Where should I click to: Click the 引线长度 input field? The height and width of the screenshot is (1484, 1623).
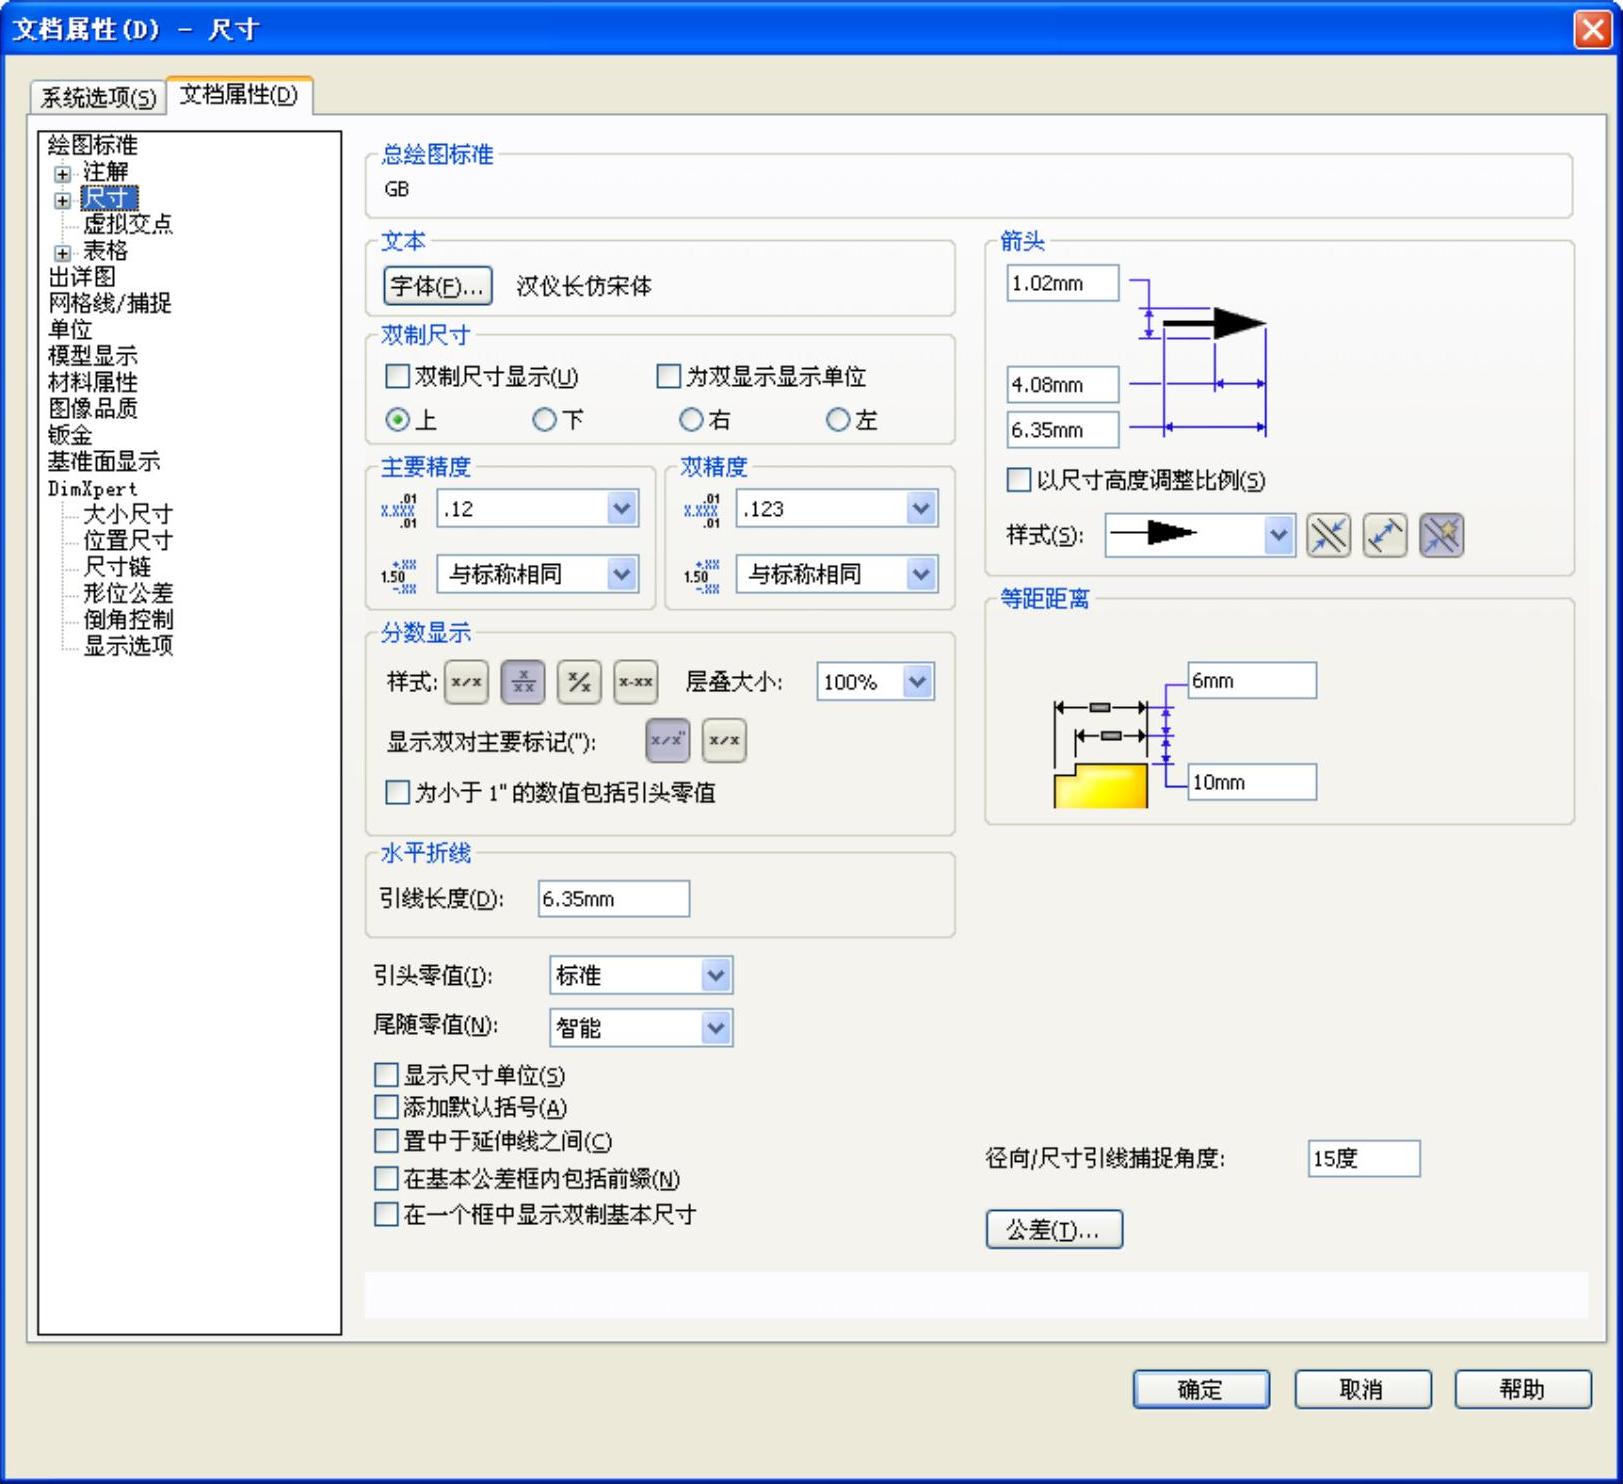click(613, 899)
